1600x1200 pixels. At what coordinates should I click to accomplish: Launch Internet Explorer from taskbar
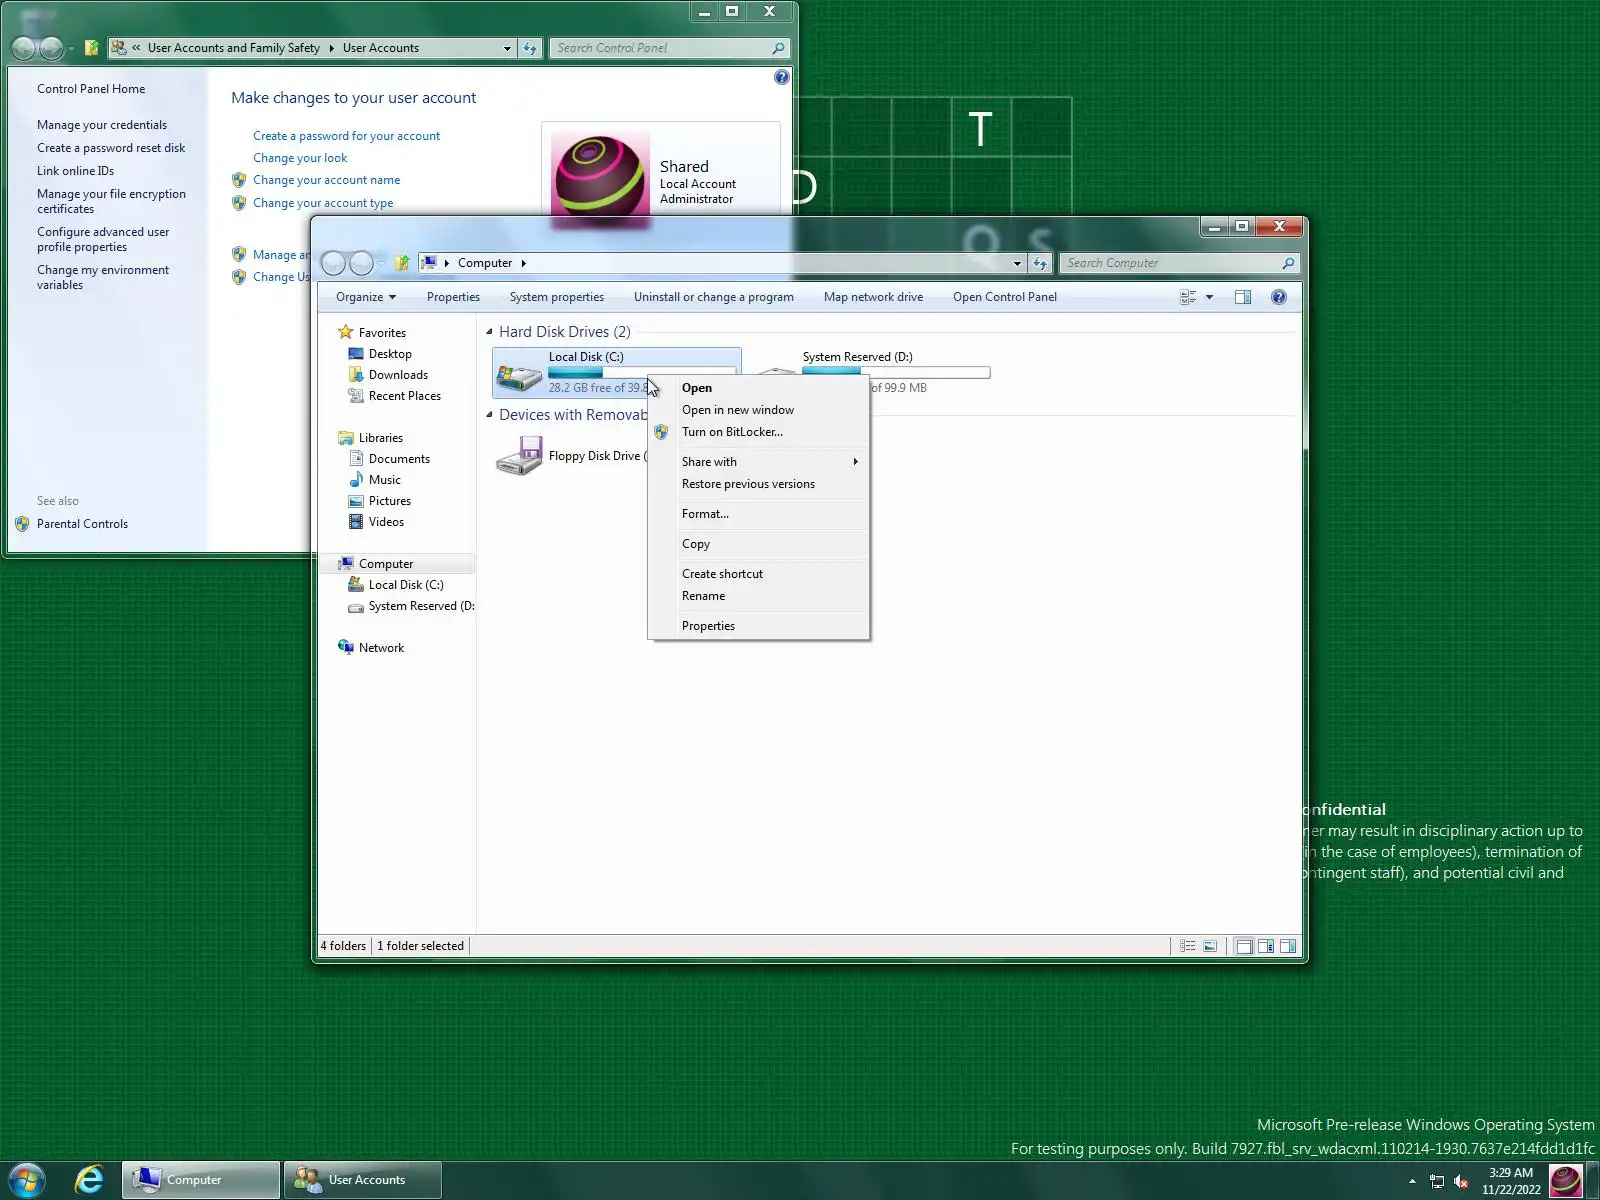(x=89, y=1180)
